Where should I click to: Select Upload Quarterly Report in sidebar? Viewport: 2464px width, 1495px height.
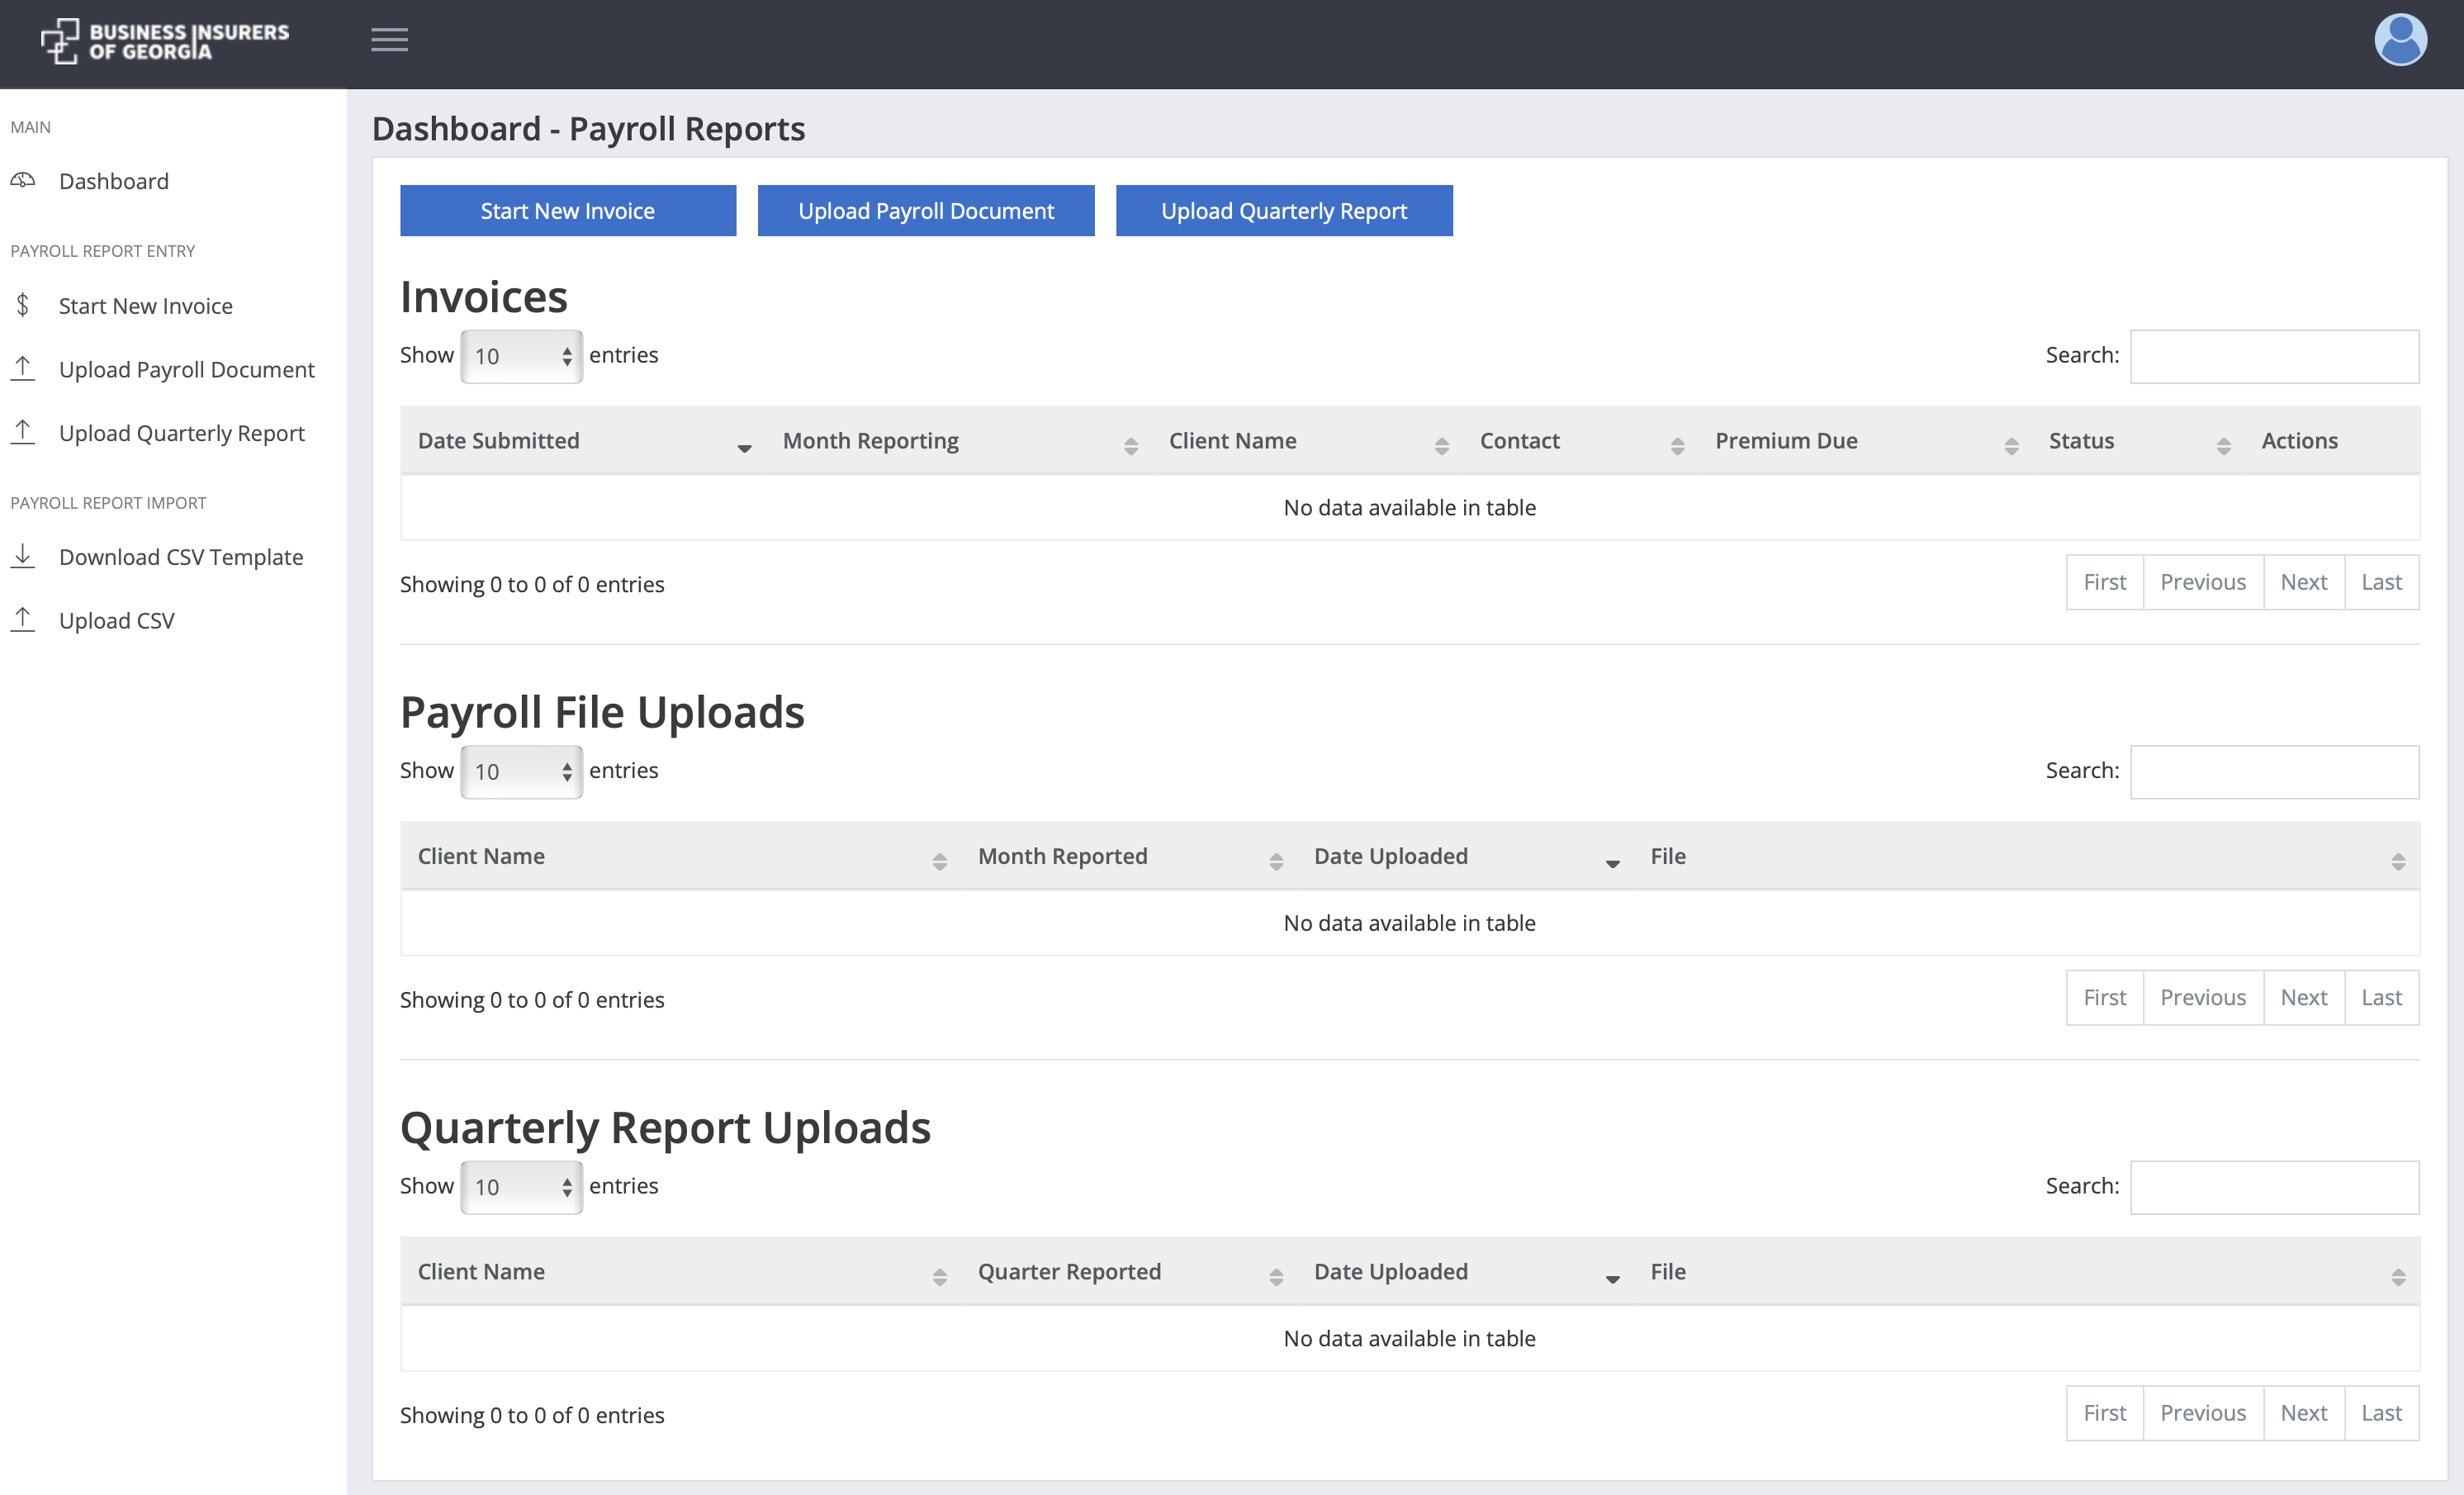182,433
